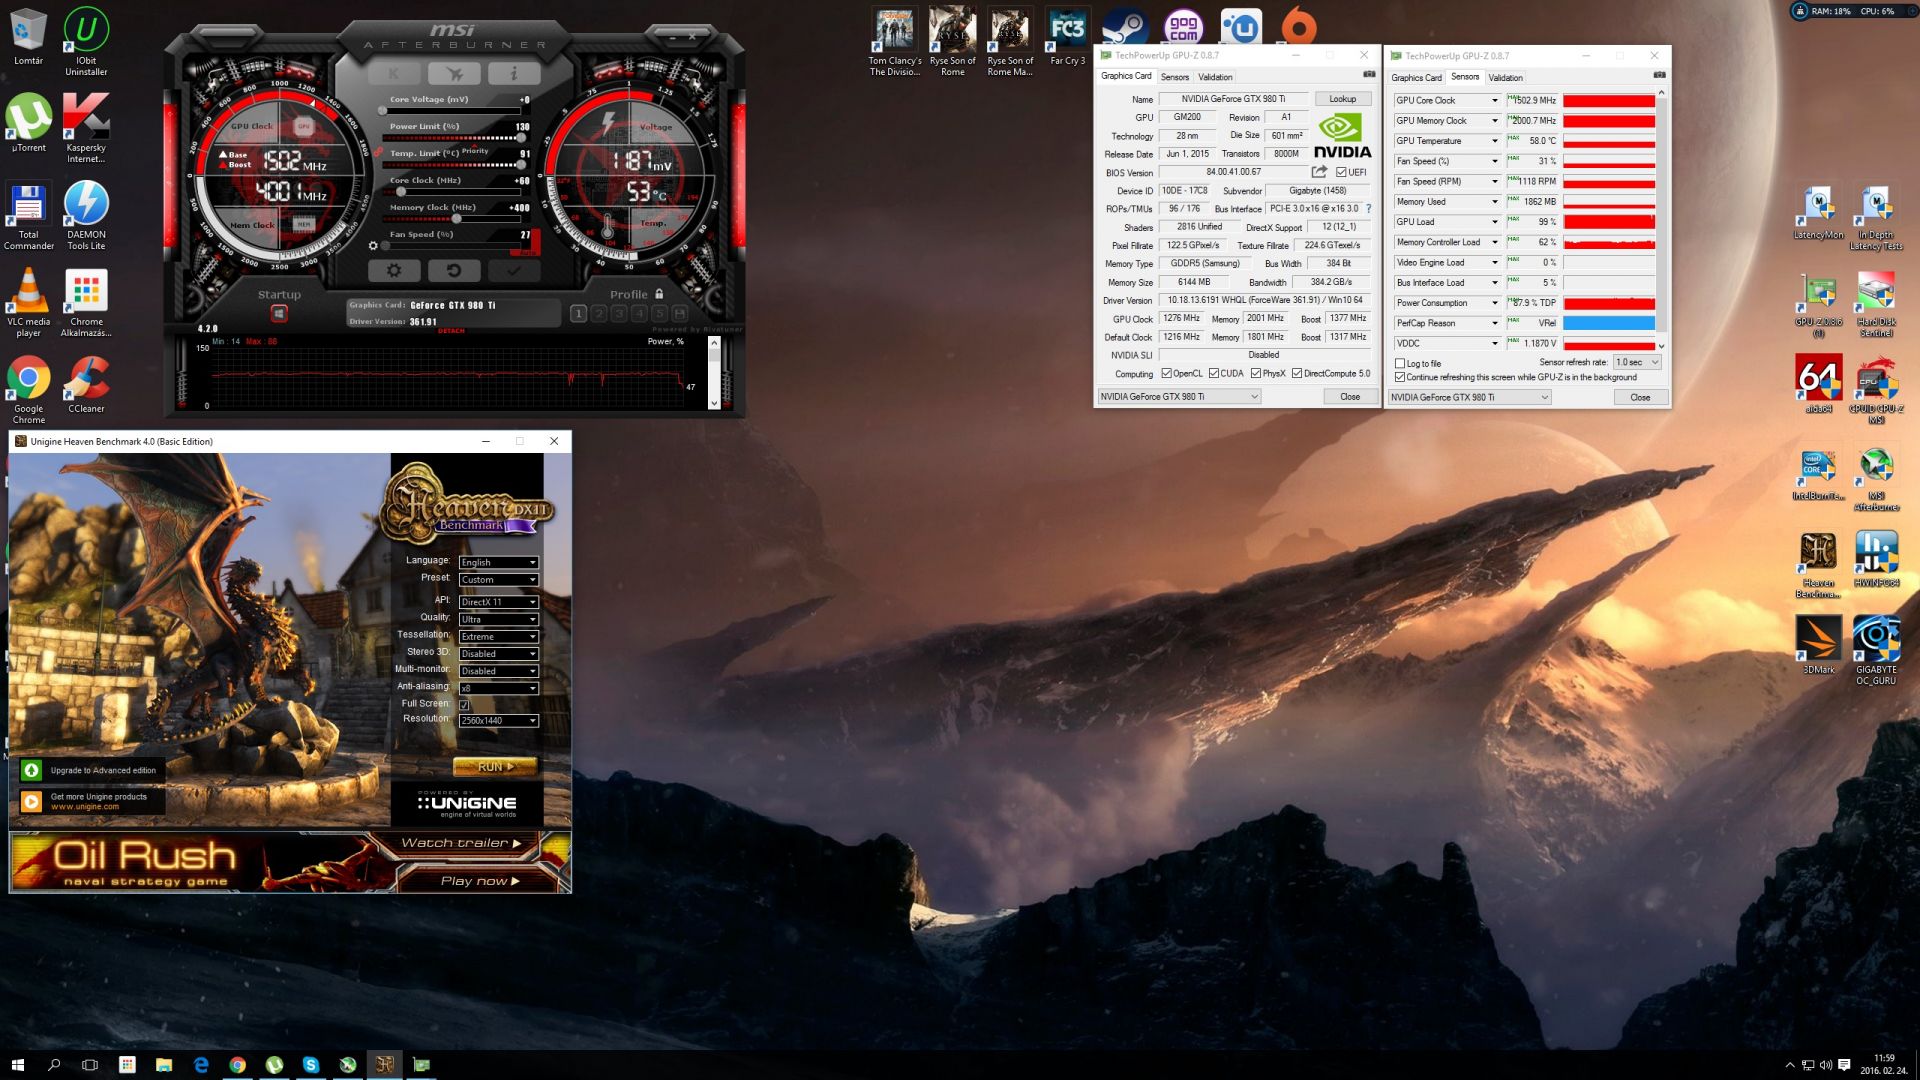Click the Afterburner save profile floppy icon
Image resolution: width=1920 pixels, height=1080 pixels.
tap(680, 314)
